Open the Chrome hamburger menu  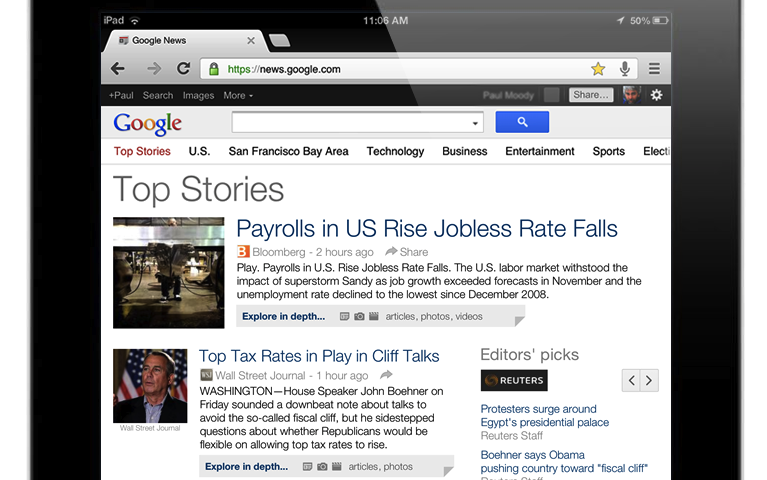pyautogui.click(x=654, y=69)
